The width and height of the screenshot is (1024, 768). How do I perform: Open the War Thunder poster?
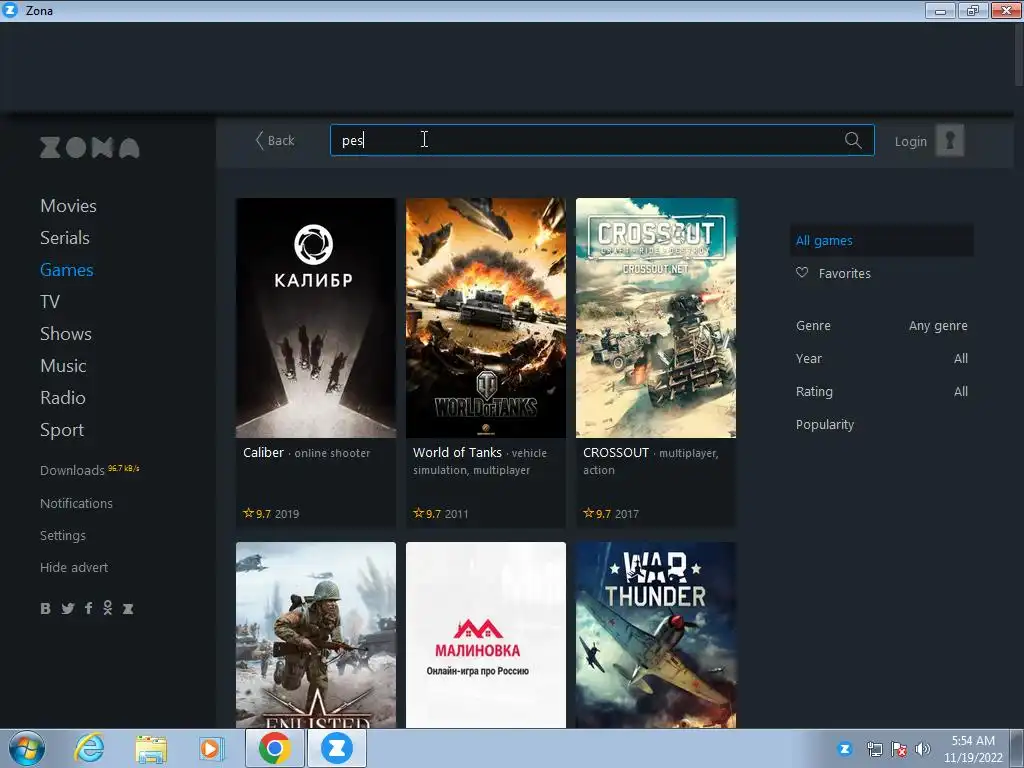(656, 635)
